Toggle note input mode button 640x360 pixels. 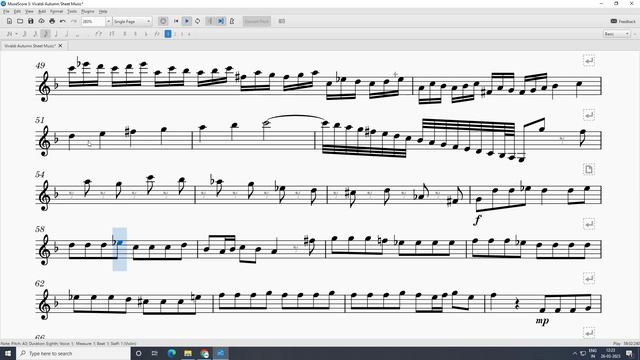pyautogui.click(x=9, y=34)
